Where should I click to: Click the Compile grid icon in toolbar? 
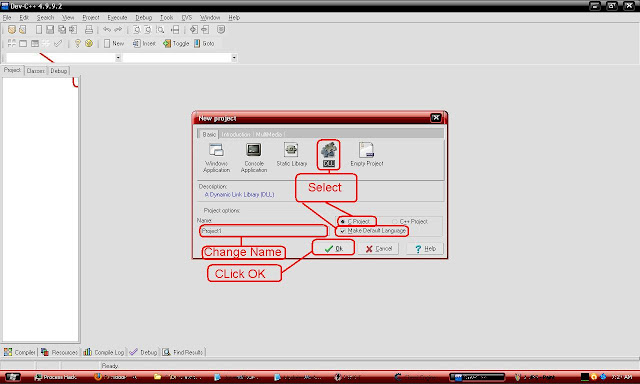tap(11, 43)
